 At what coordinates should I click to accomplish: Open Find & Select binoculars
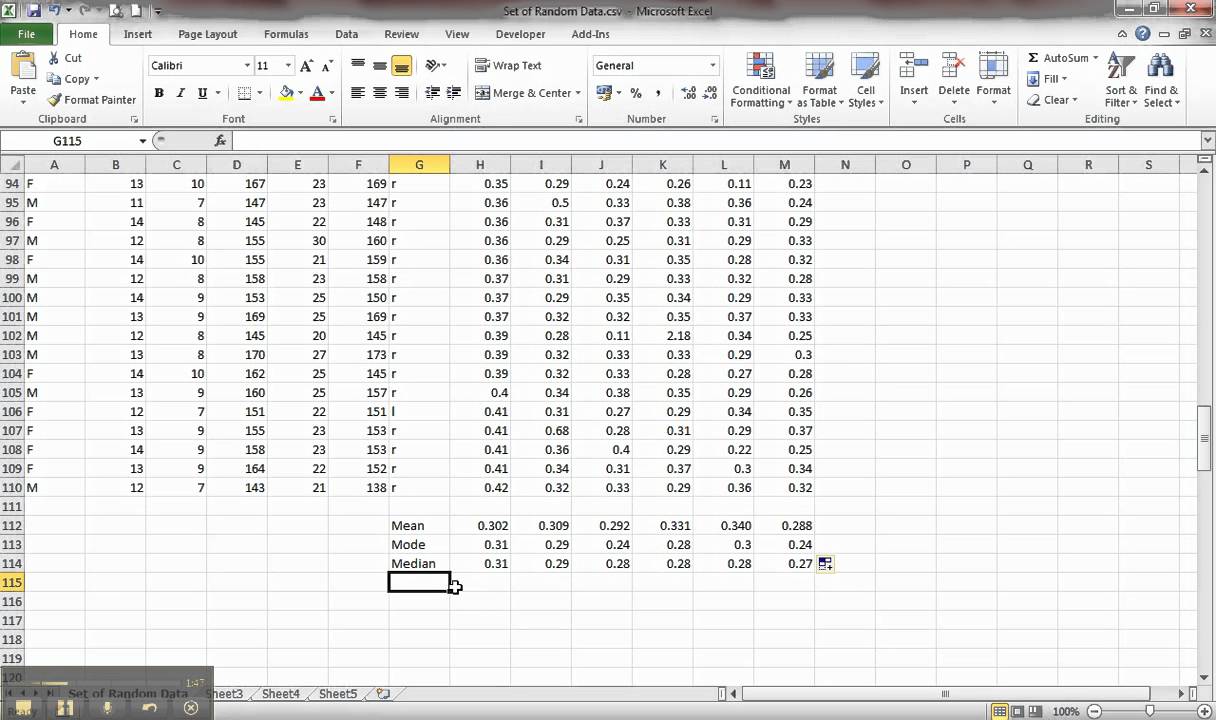point(1161,80)
